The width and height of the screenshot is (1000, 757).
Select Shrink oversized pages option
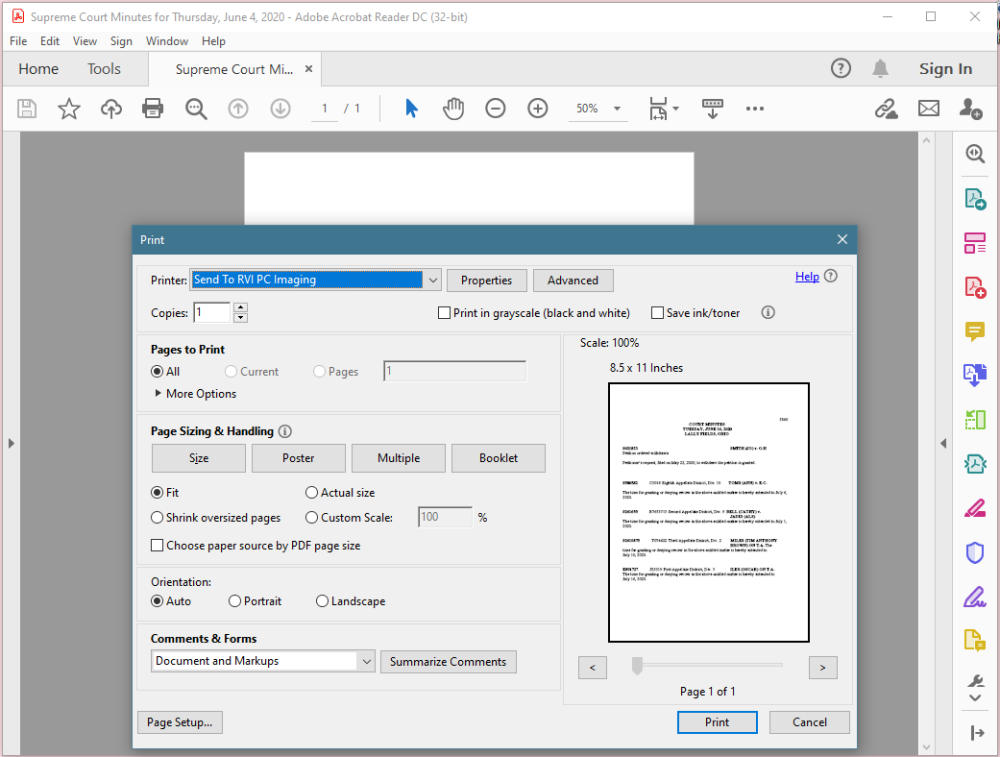[157, 517]
